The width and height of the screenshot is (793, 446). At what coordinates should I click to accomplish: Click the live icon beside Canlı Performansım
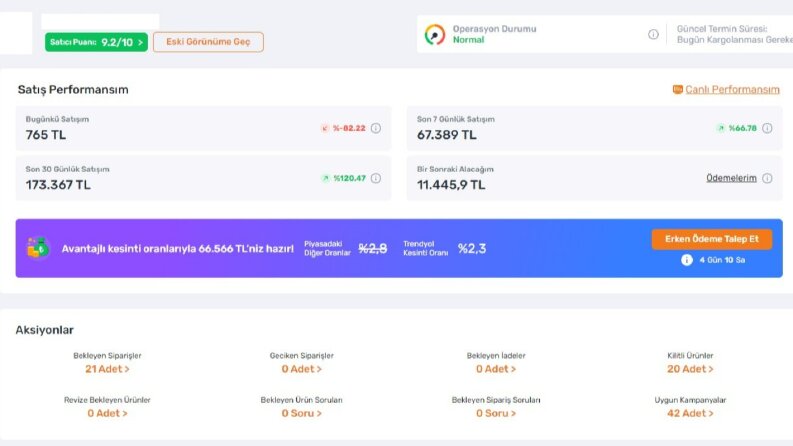677,90
